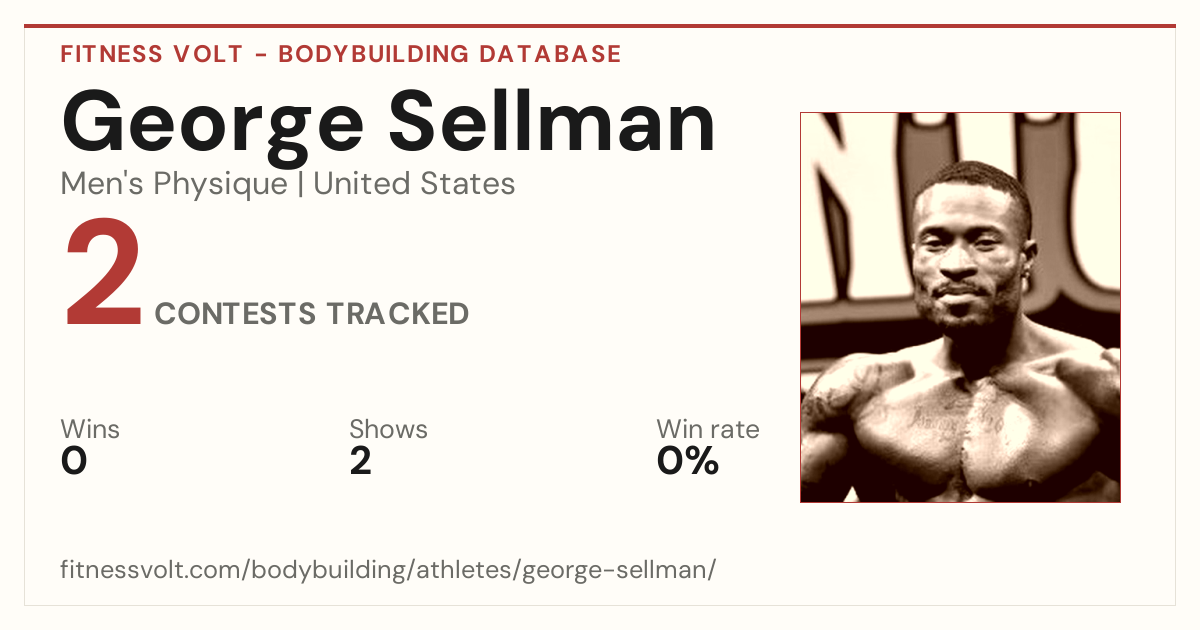1200x630 pixels.
Task: Click the Wins value 0
Action: pos(74,461)
